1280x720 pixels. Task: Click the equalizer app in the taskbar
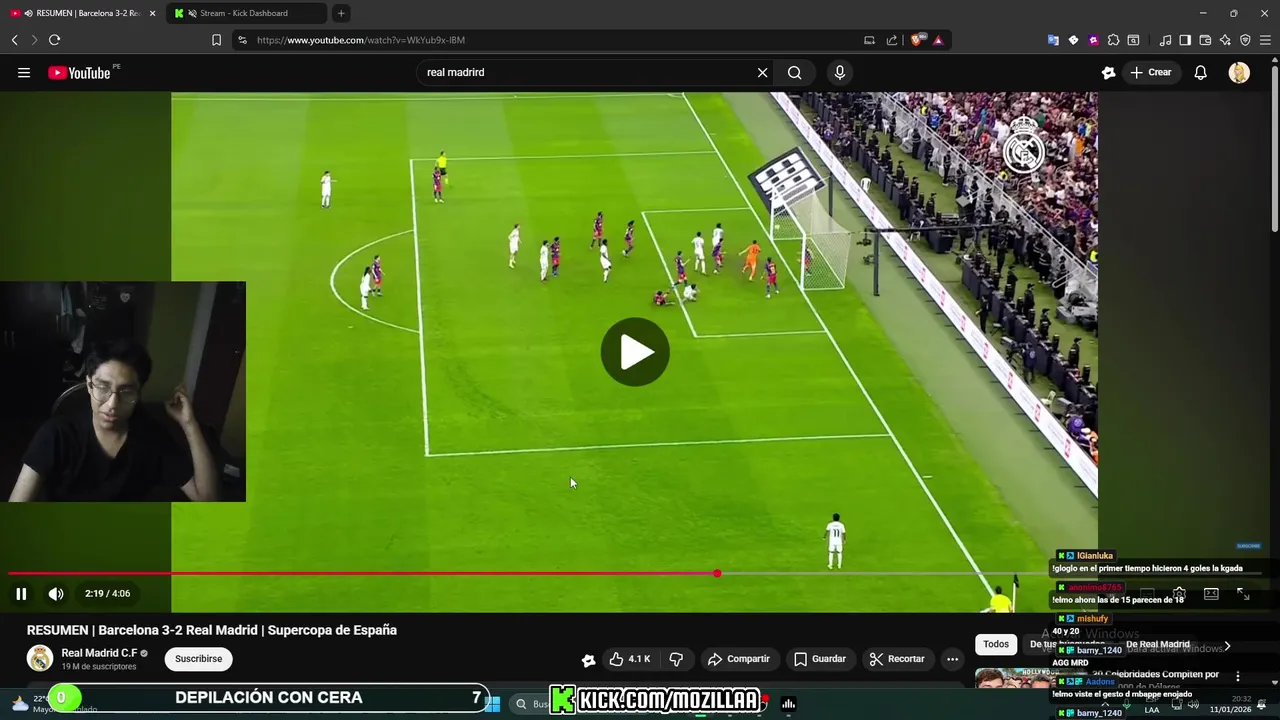pos(788,704)
